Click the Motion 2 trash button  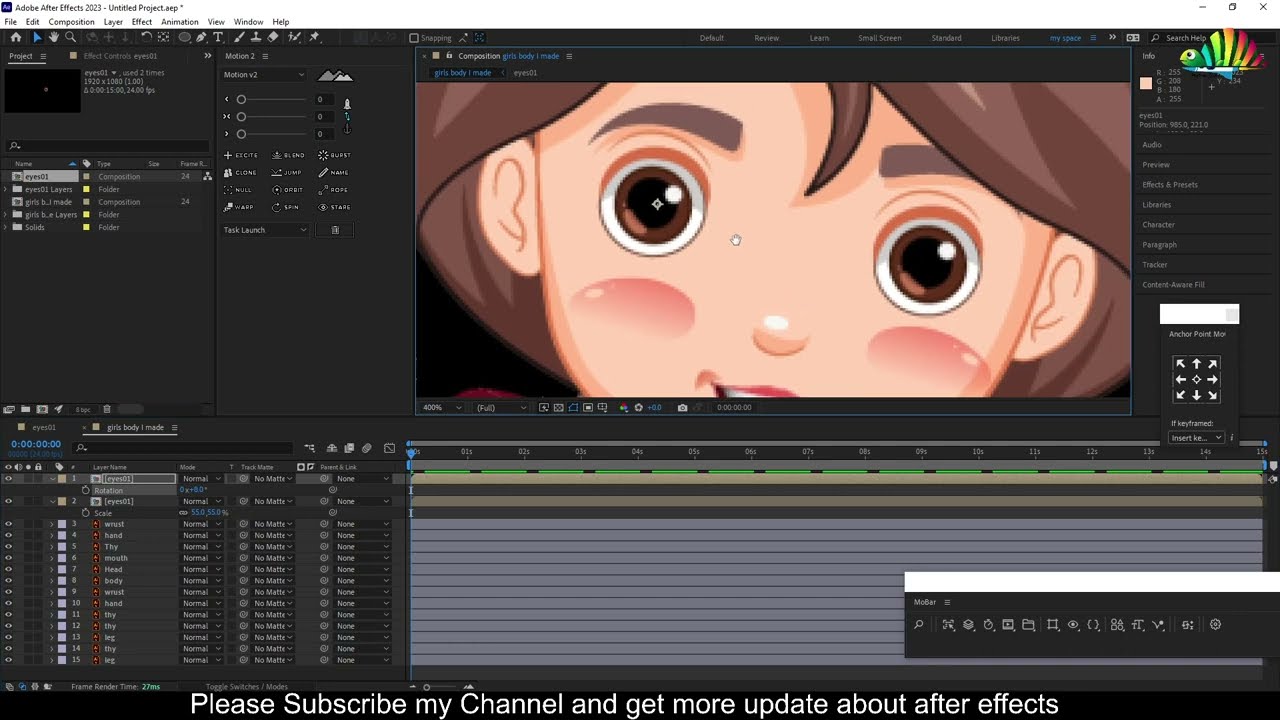[335, 230]
